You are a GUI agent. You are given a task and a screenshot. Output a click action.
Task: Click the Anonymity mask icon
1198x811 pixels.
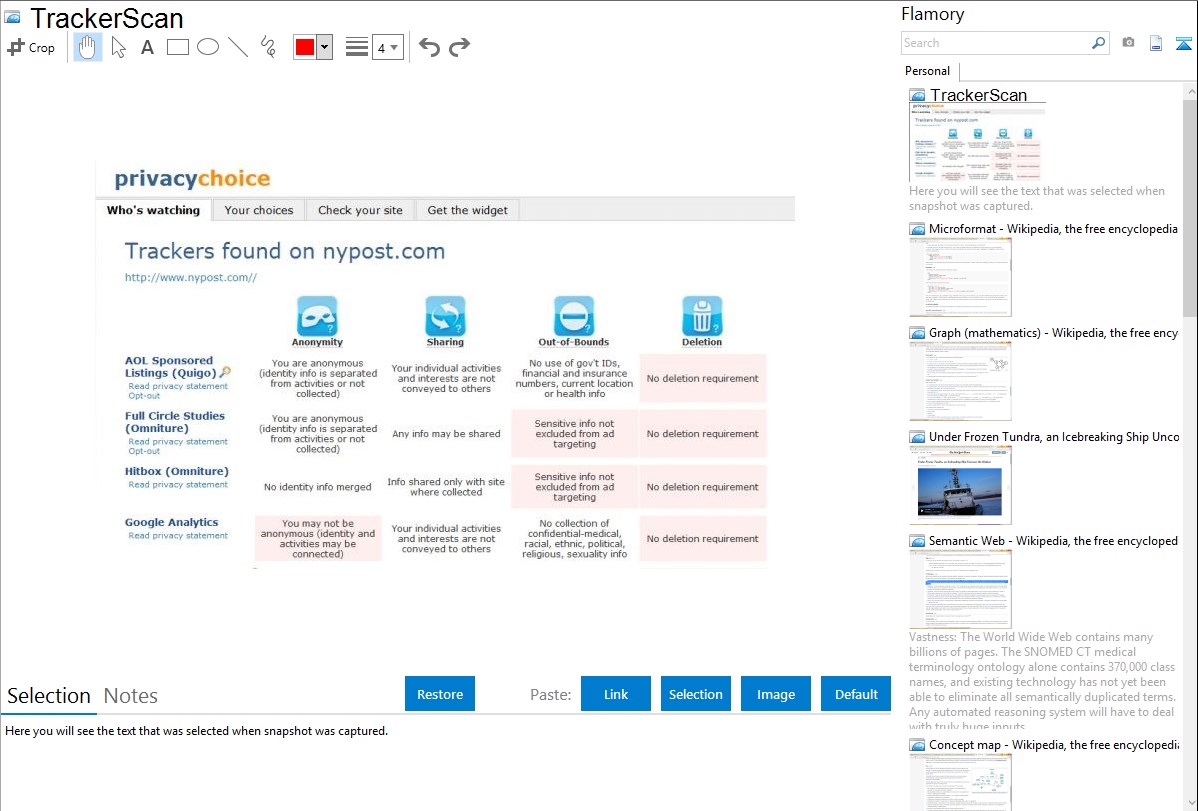pyautogui.click(x=317, y=315)
